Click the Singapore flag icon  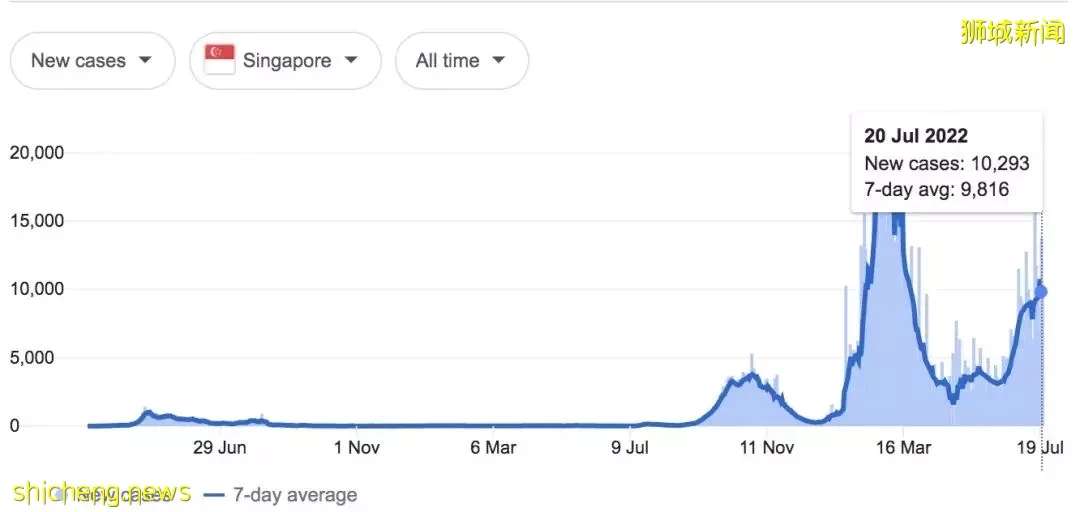click(220, 60)
